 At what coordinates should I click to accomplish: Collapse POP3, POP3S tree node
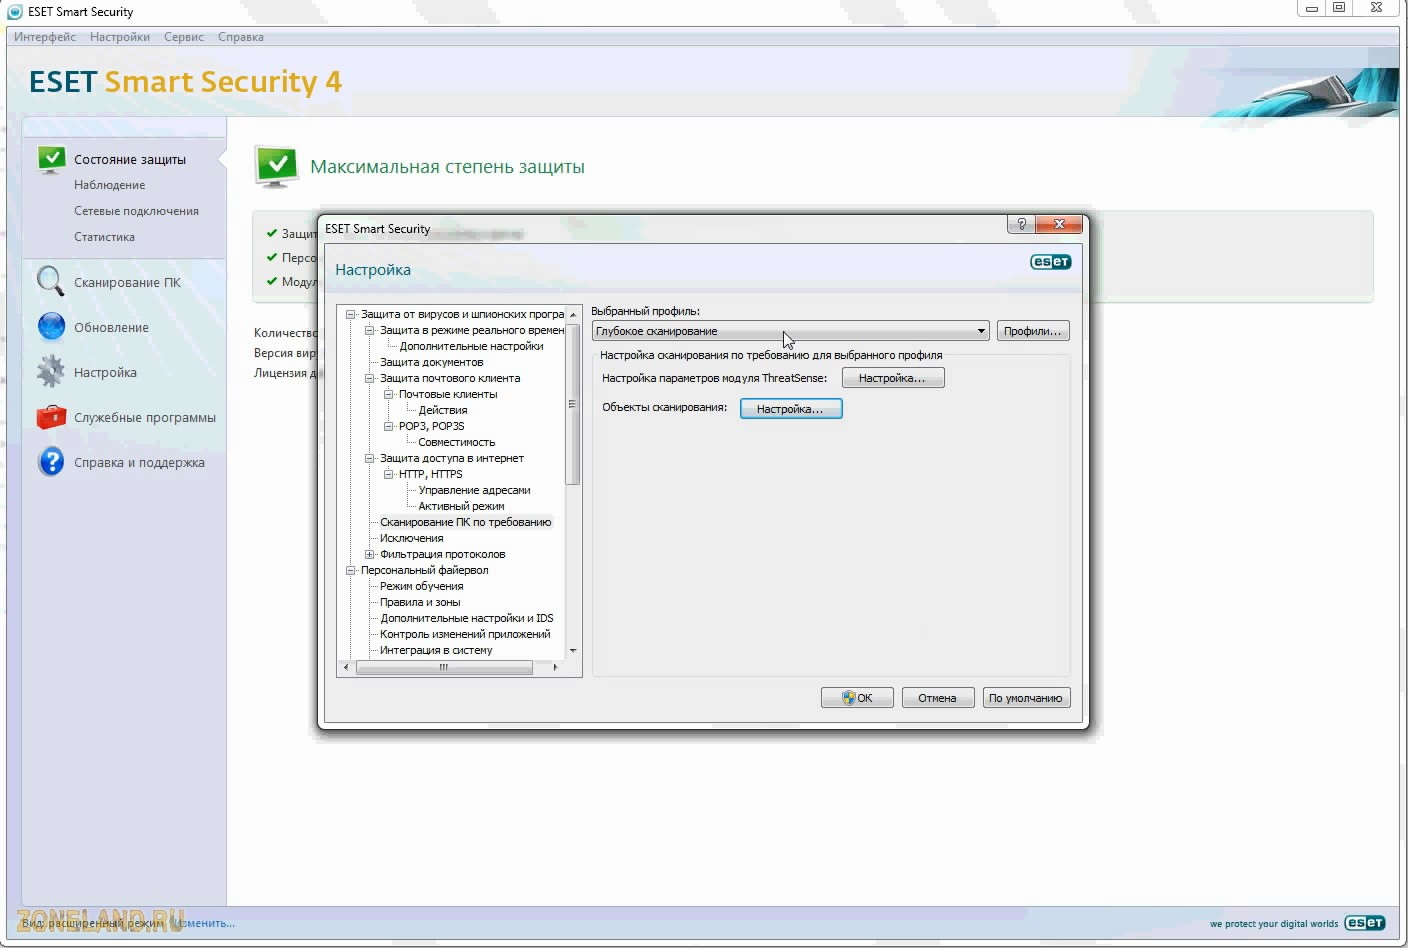[389, 426]
